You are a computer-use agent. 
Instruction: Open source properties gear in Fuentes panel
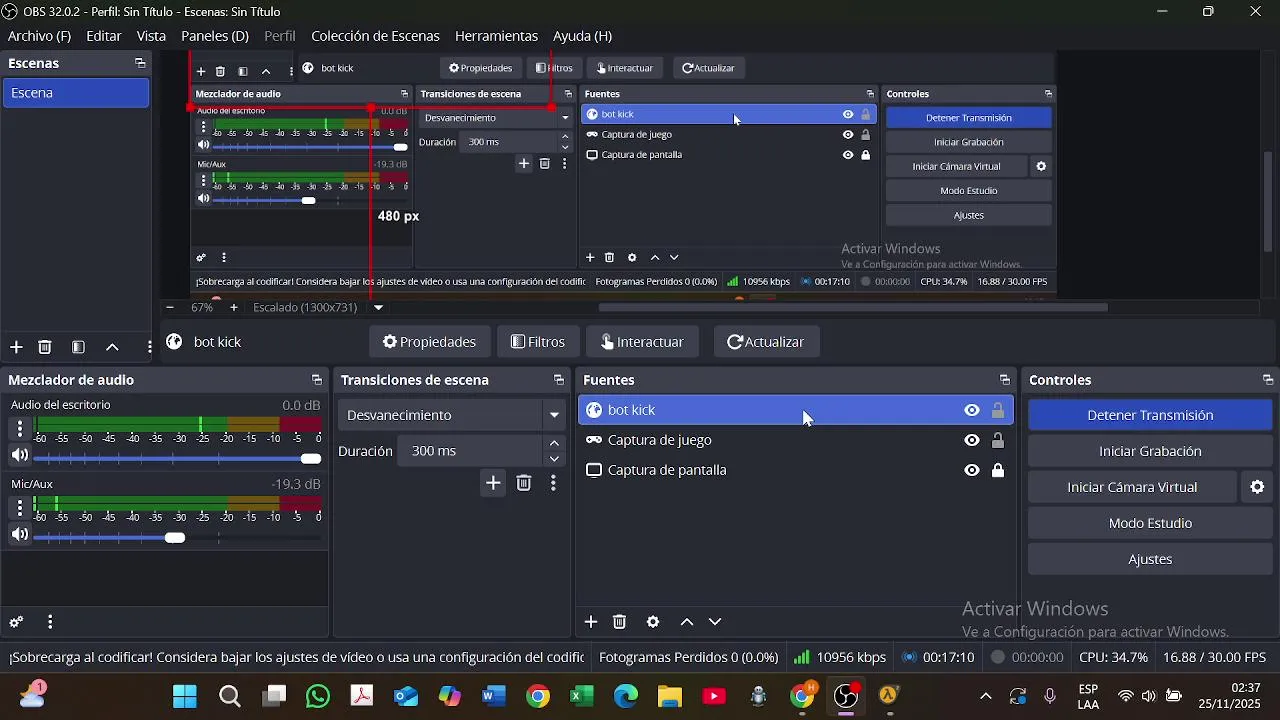pyautogui.click(x=653, y=622)
